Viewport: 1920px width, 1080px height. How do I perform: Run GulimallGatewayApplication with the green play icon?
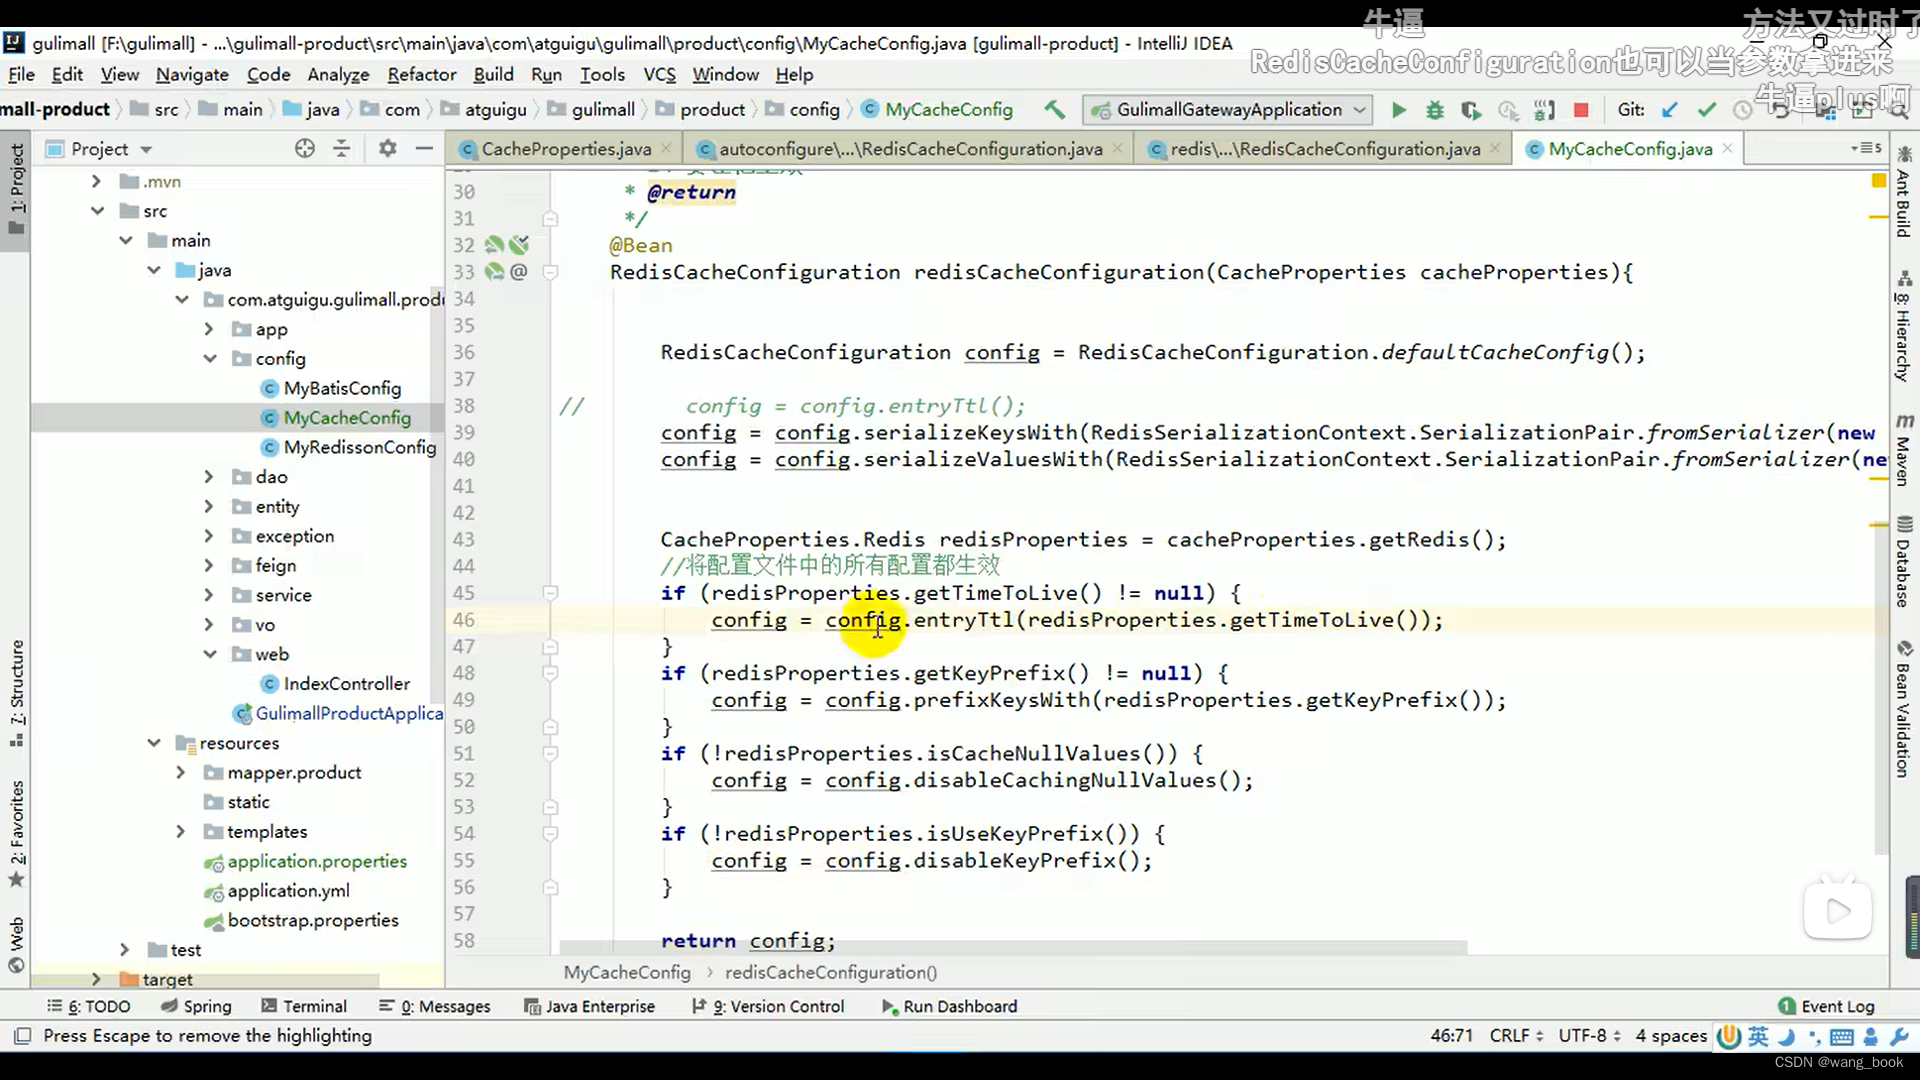point(1399,110)
